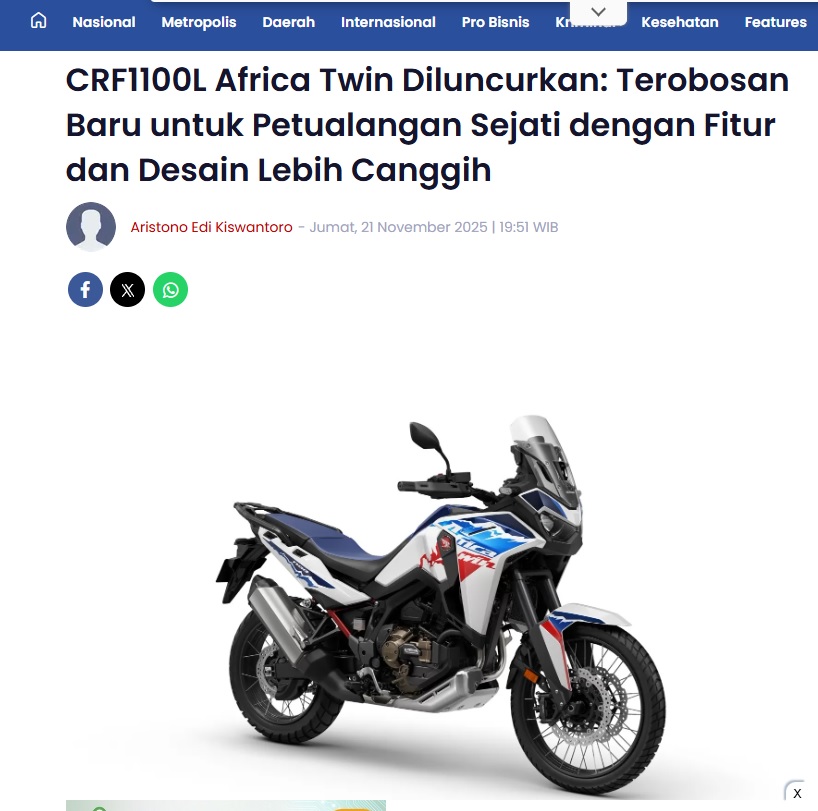Close the bottom ad with X
This screenshot has width=818, height=811.
click(x=797, y=793)
